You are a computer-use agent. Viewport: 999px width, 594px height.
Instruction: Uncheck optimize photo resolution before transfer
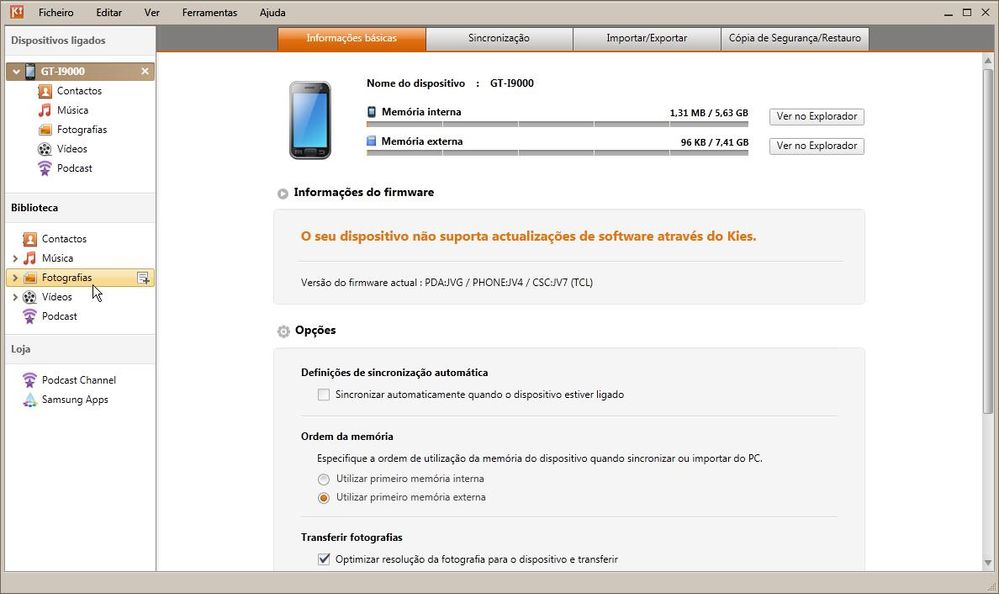pos(324,559)
